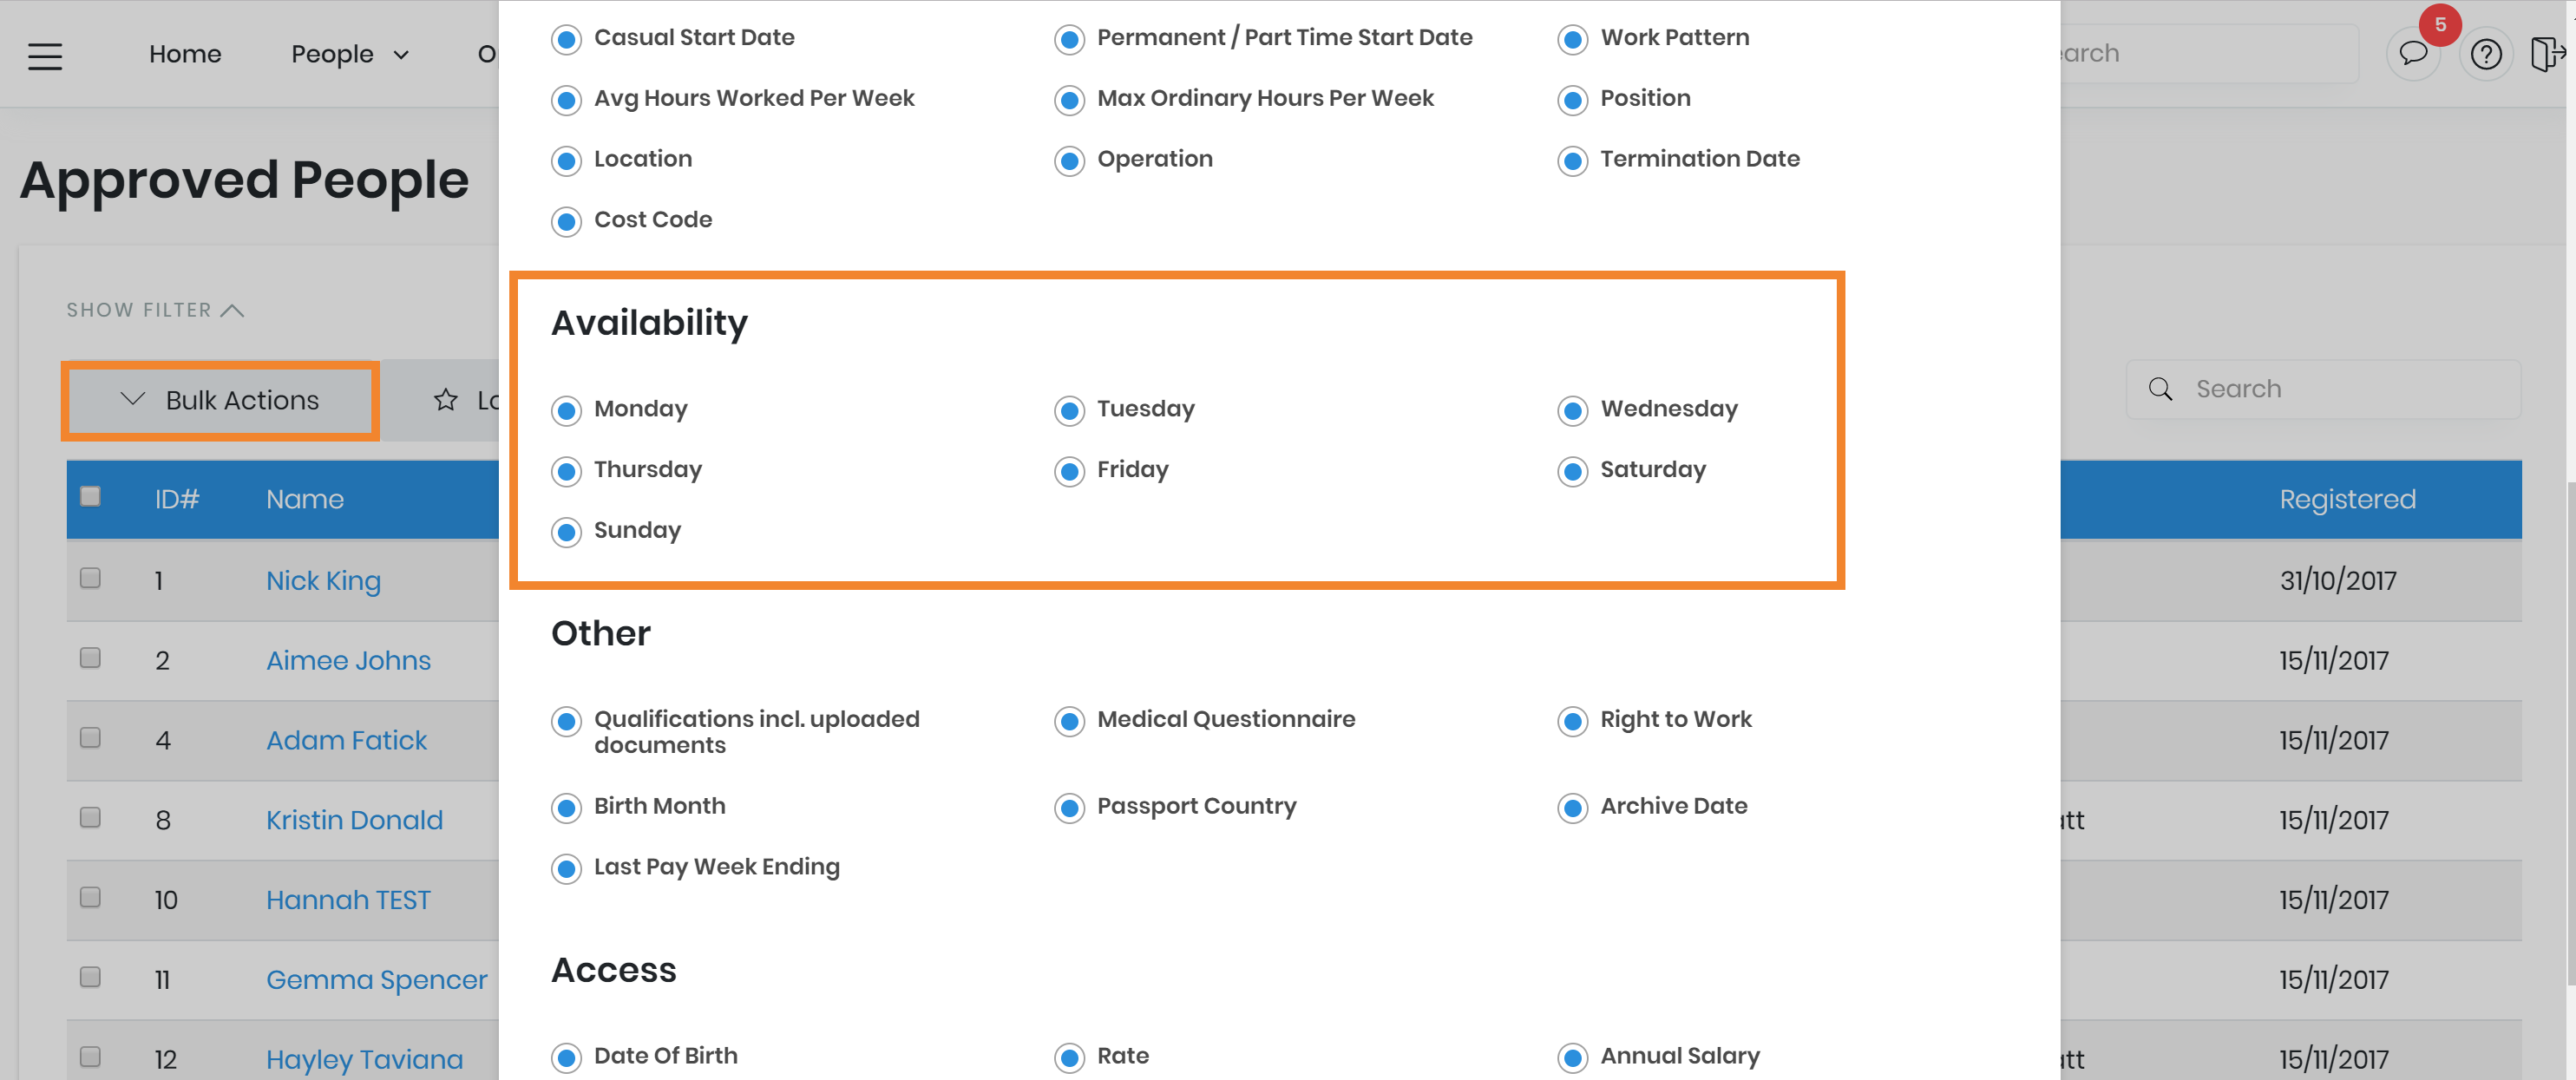Viewport: 2576px width, 1080px height.
Task: Click the logout door icon
Action: 2546,54
